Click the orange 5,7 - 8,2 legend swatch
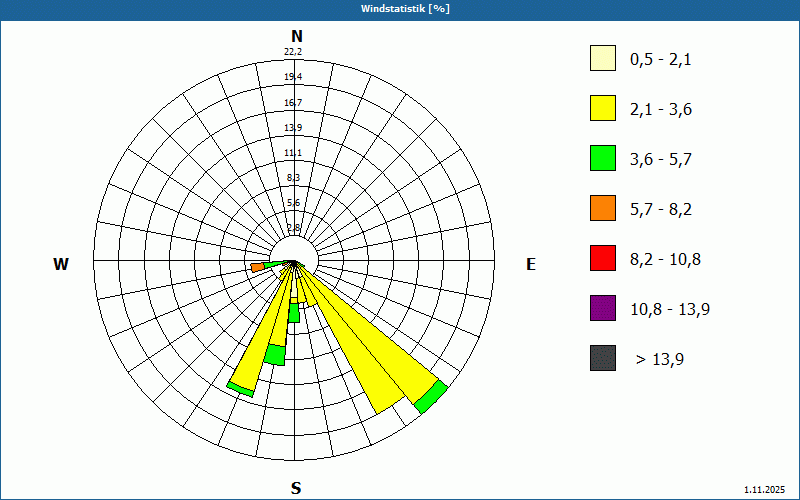Image resolution: width=800 pixels, height=500 pixels. pyautogui.click(x=603, y=208)
